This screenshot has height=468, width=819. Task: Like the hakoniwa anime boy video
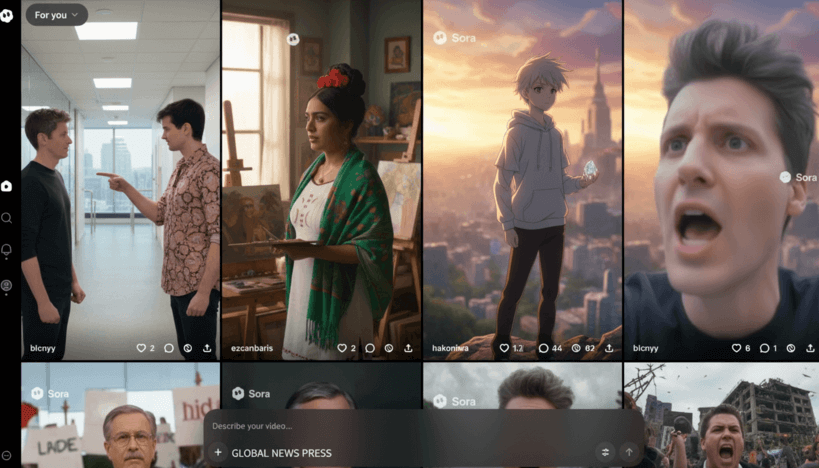[x=505, y=348]
